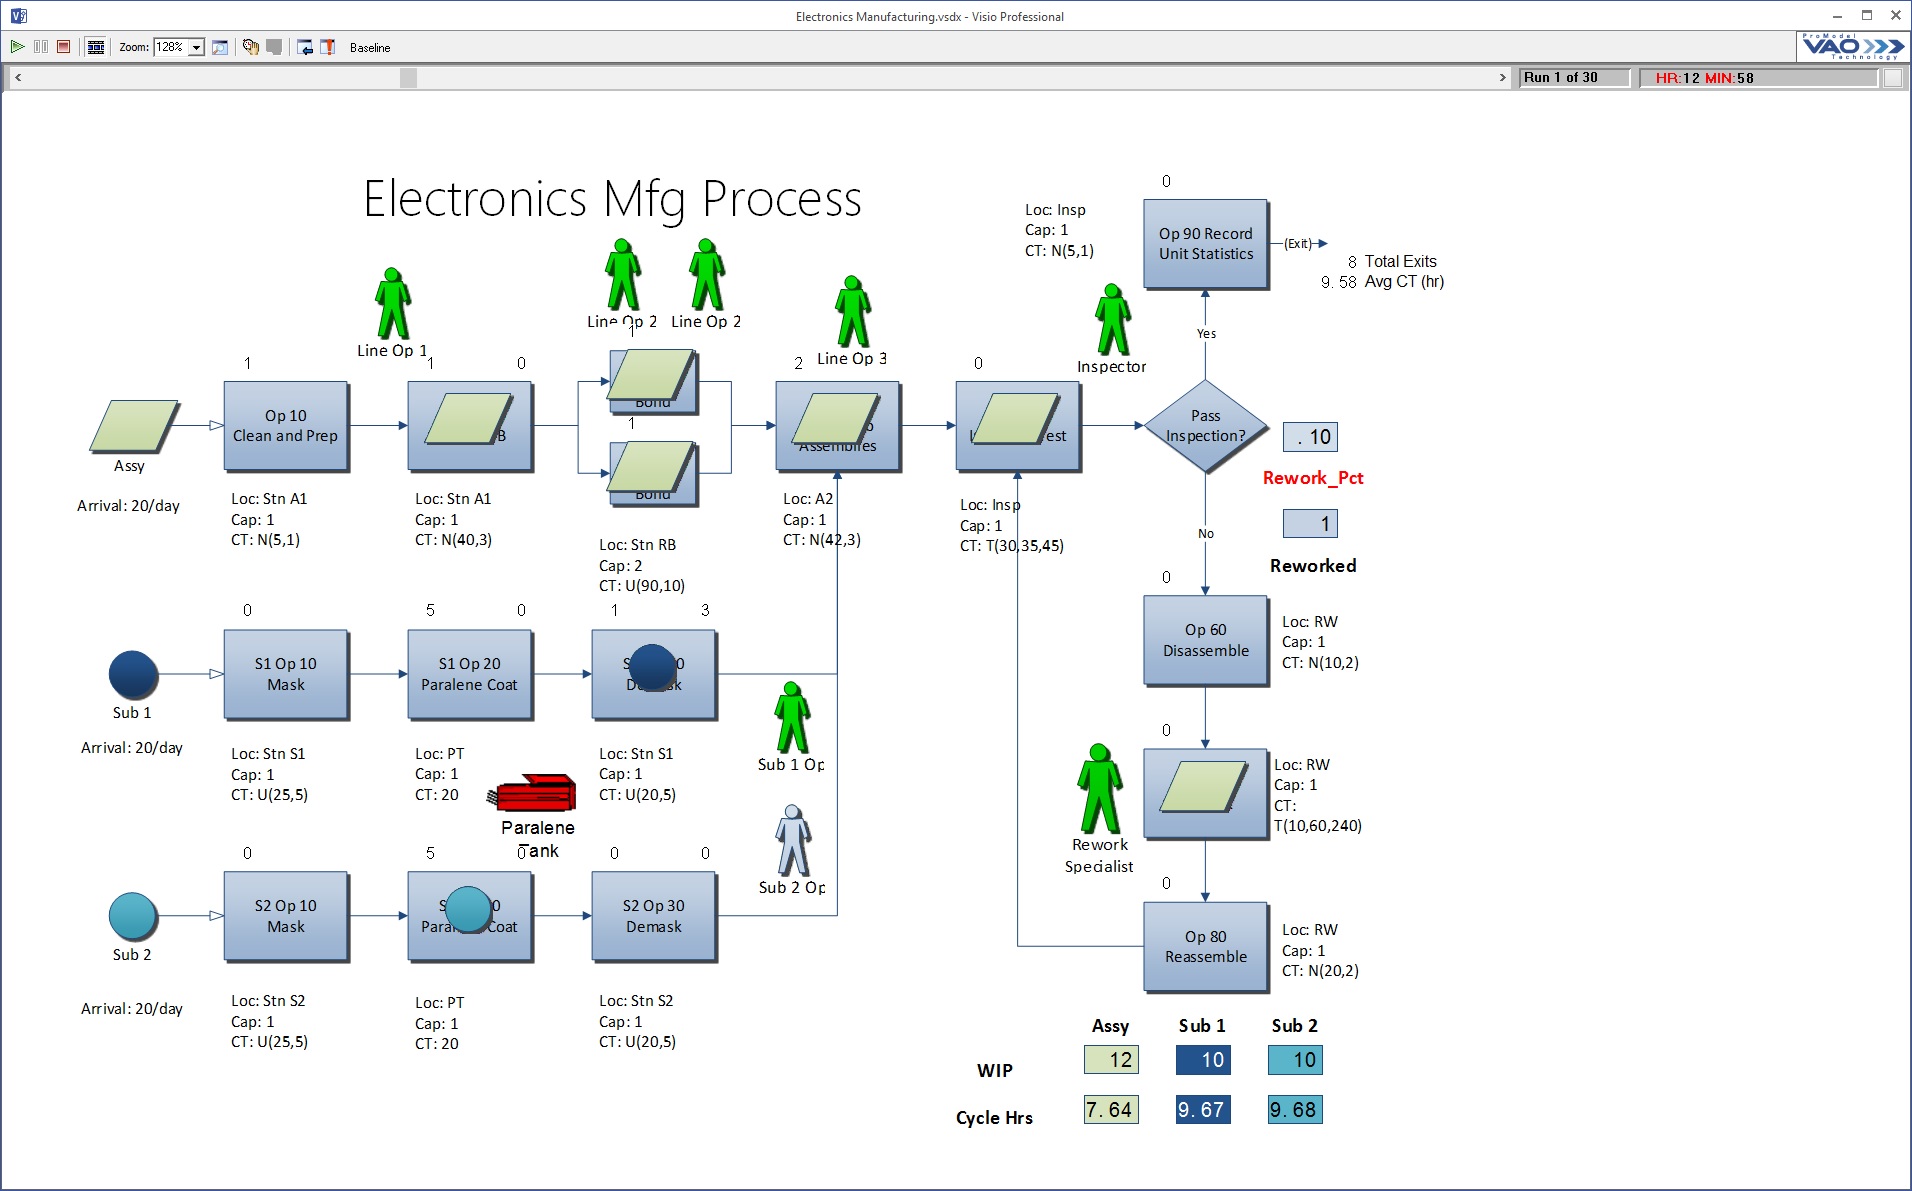Click the Run 1 of 30 field

click(1574, 78)
